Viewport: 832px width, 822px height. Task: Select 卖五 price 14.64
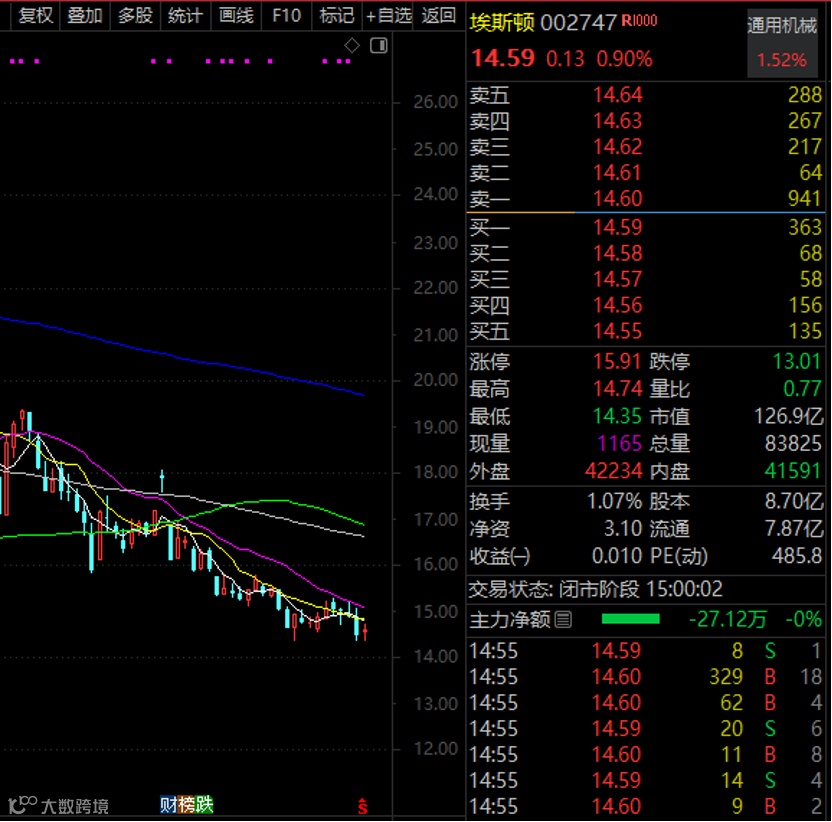pos(618,95)
